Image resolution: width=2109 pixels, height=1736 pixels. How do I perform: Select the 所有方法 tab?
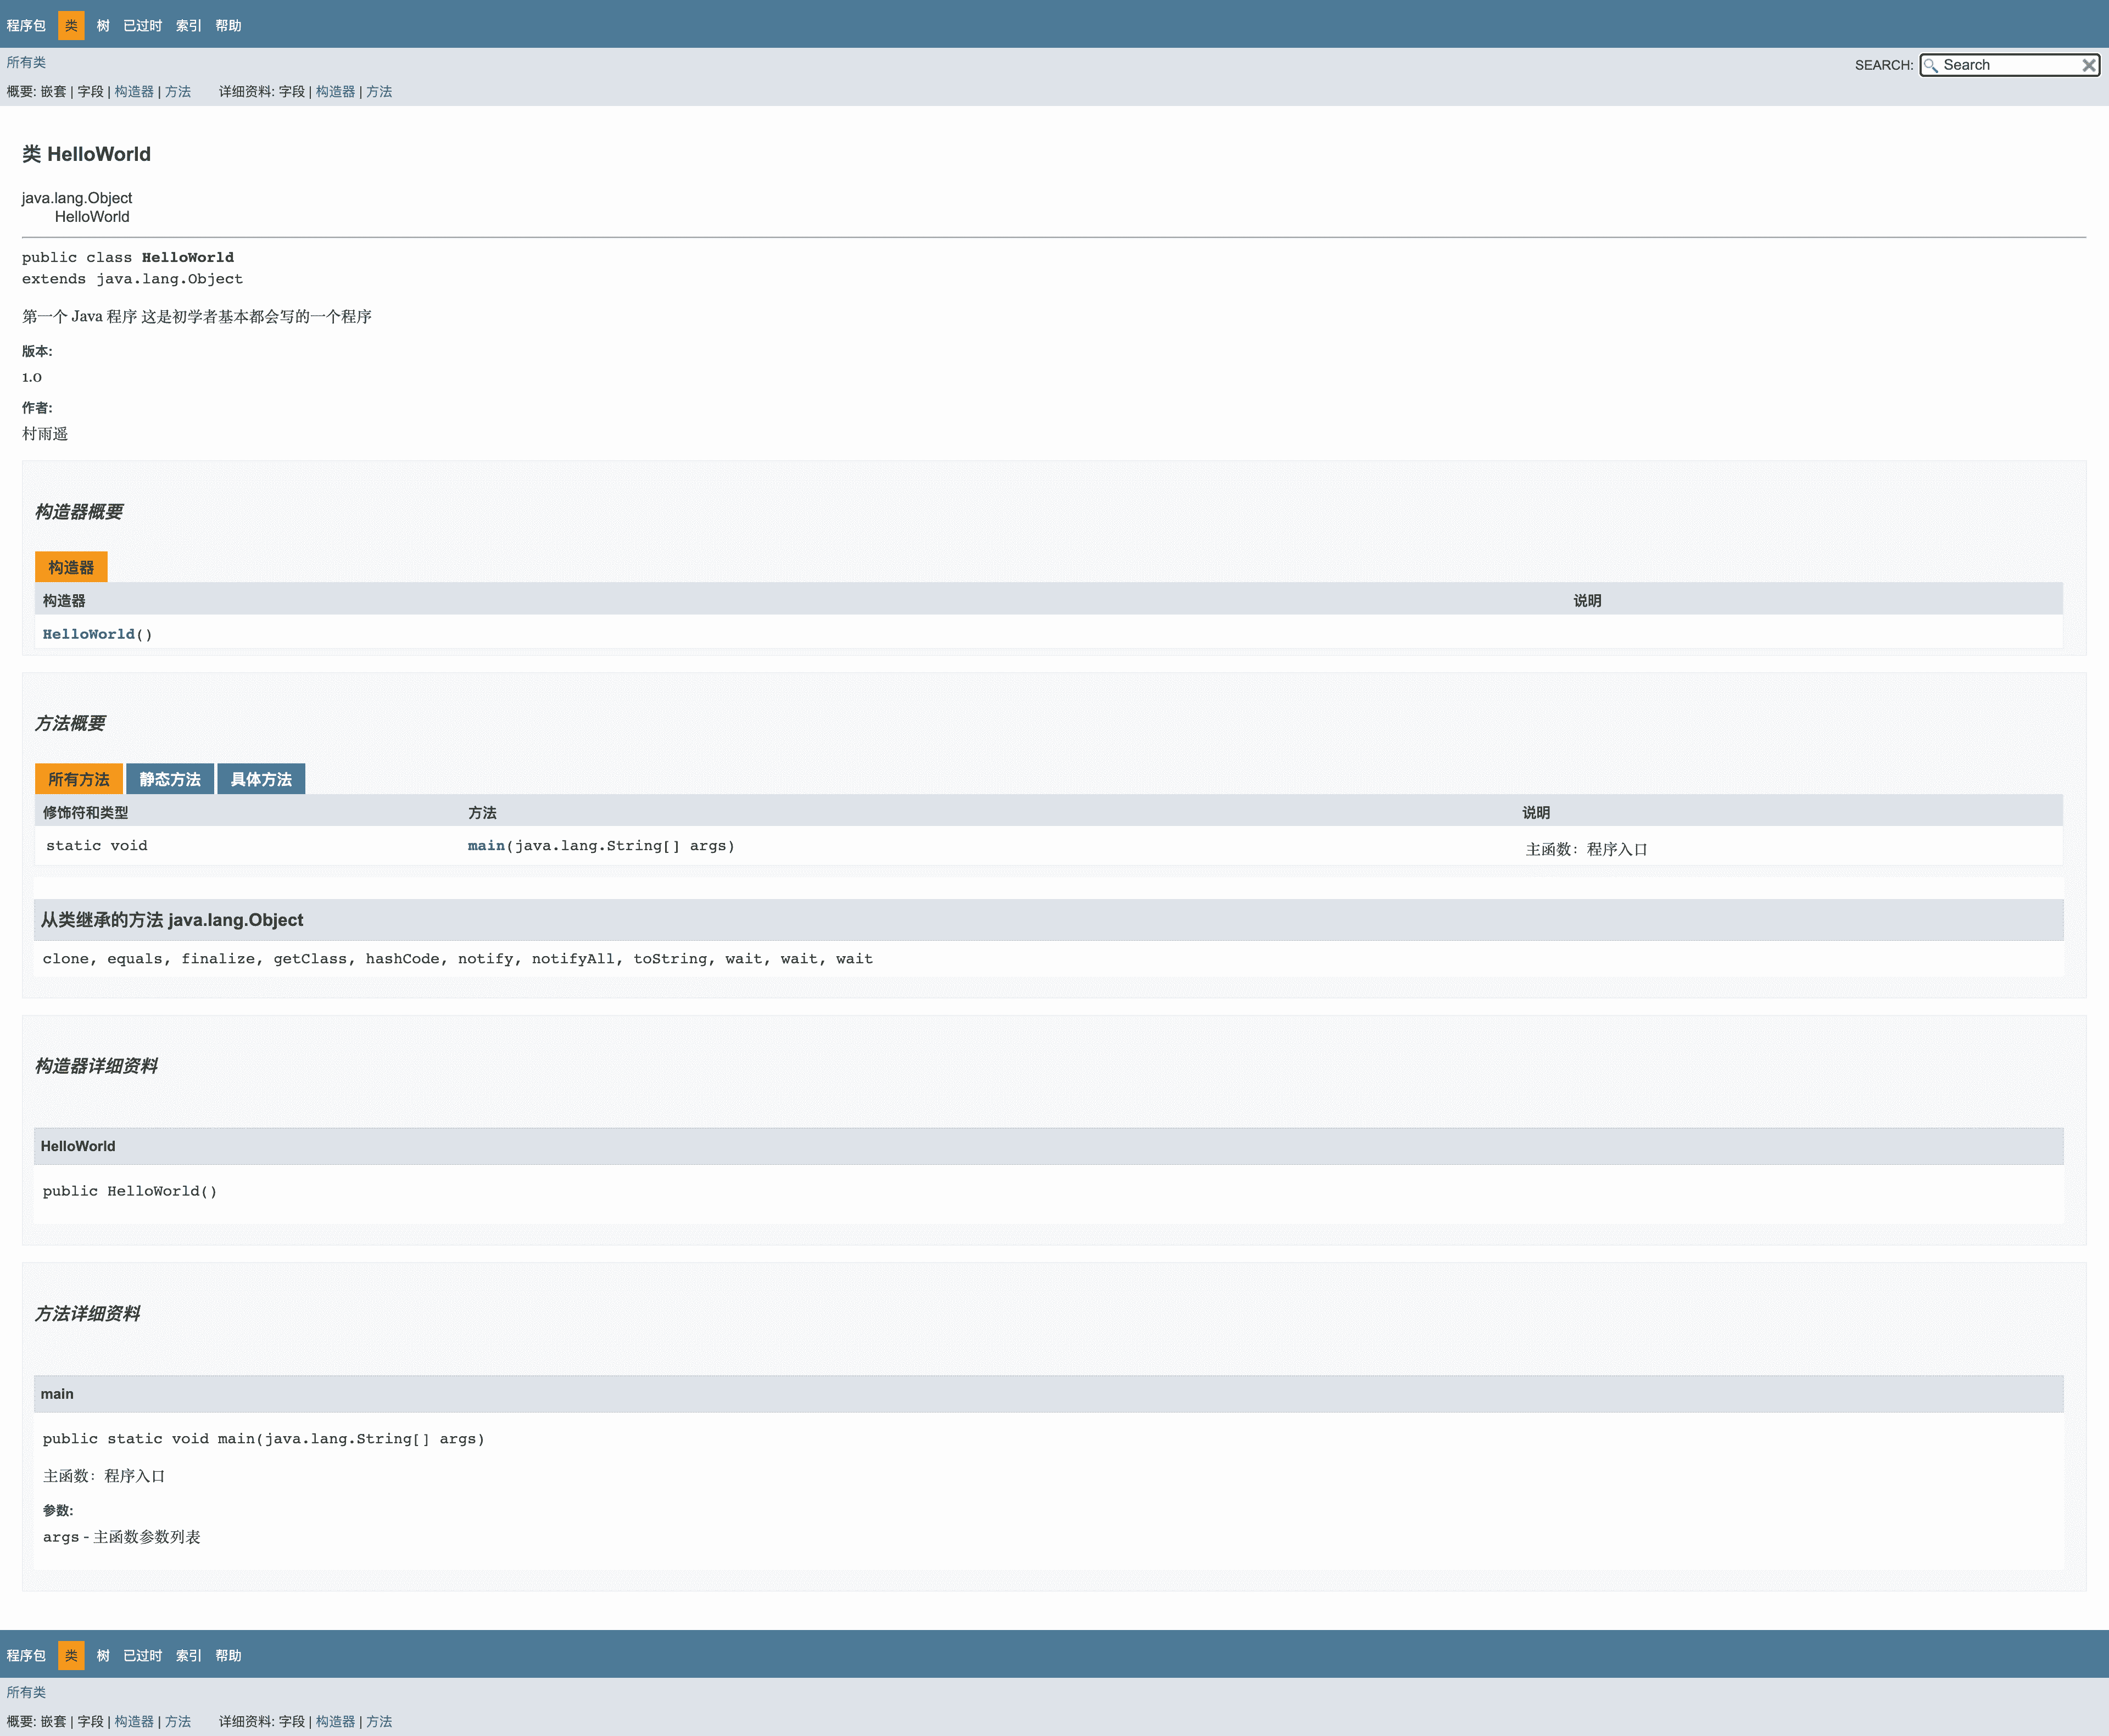pyautogui.click(x=79, y=779)
